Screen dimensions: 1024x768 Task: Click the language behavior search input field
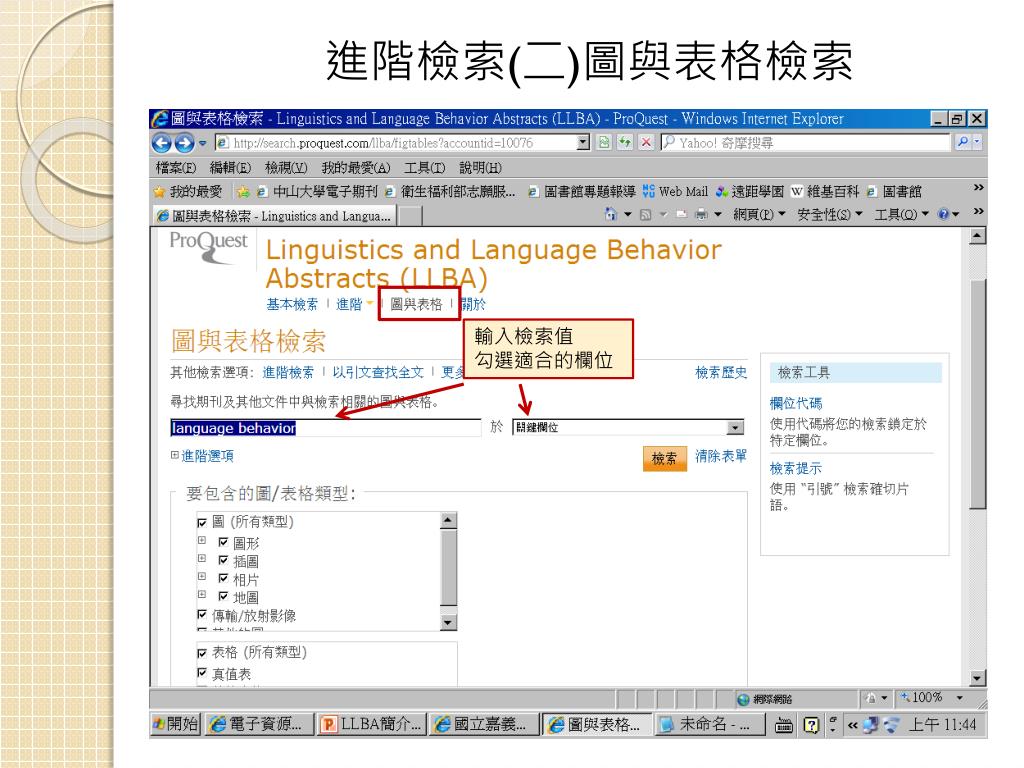click(x=325, y=428)
